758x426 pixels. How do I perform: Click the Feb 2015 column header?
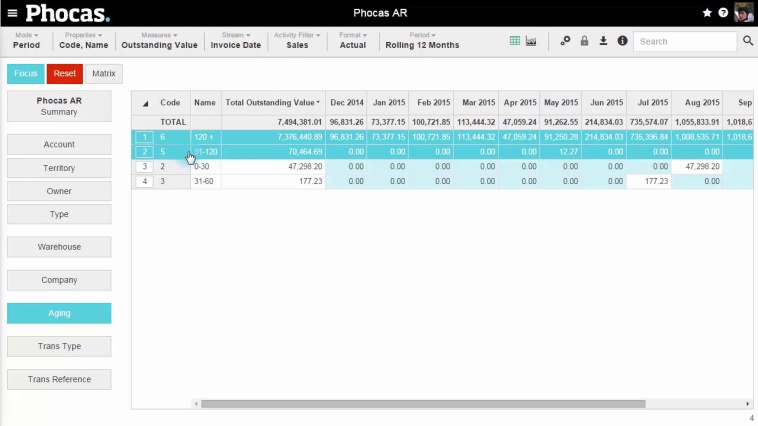pyautogui.click(x=433, y=103)
